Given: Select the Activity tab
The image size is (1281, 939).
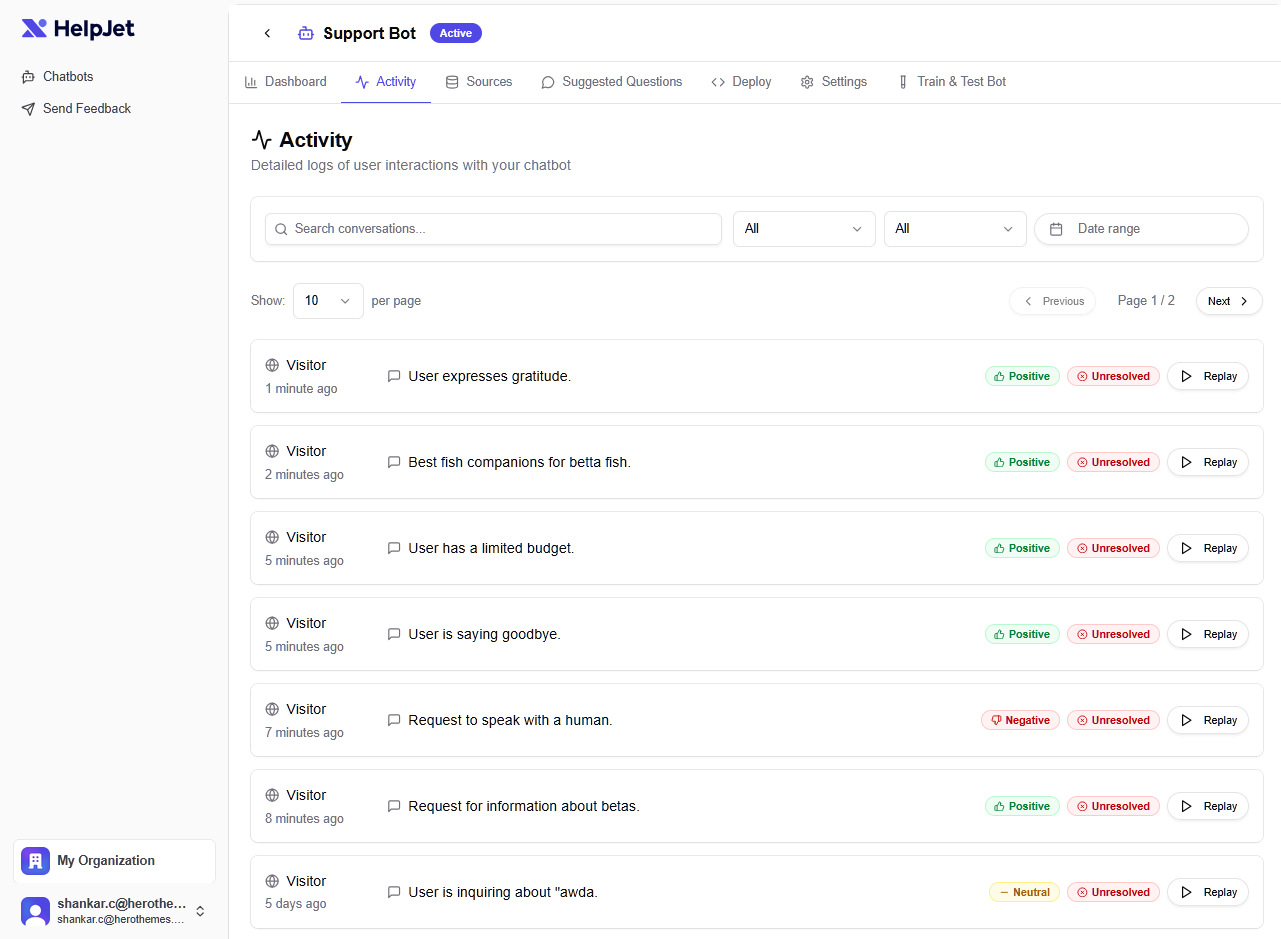Looking at the screenshot, I should pos(386,82).
